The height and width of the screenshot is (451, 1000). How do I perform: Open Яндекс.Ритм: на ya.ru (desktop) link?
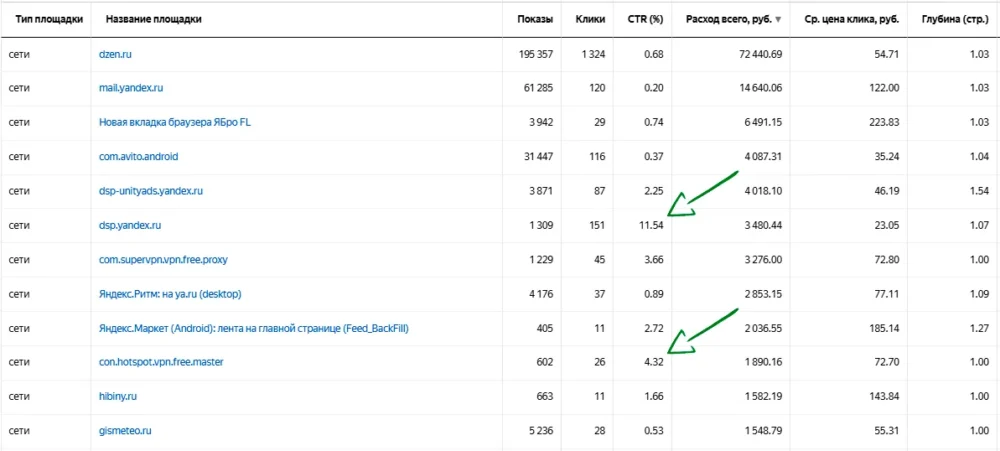tap(170, 294)
